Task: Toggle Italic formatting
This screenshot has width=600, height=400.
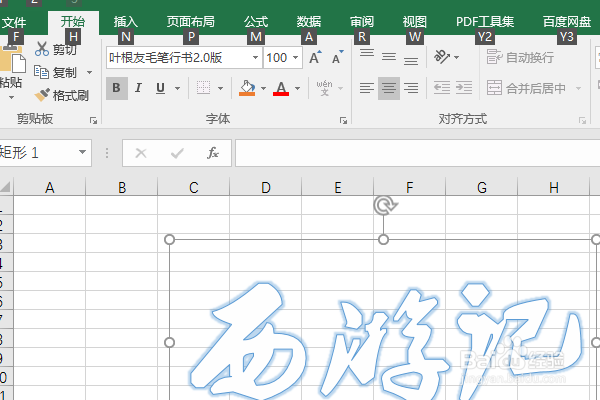Action: [x=139, y=88]
